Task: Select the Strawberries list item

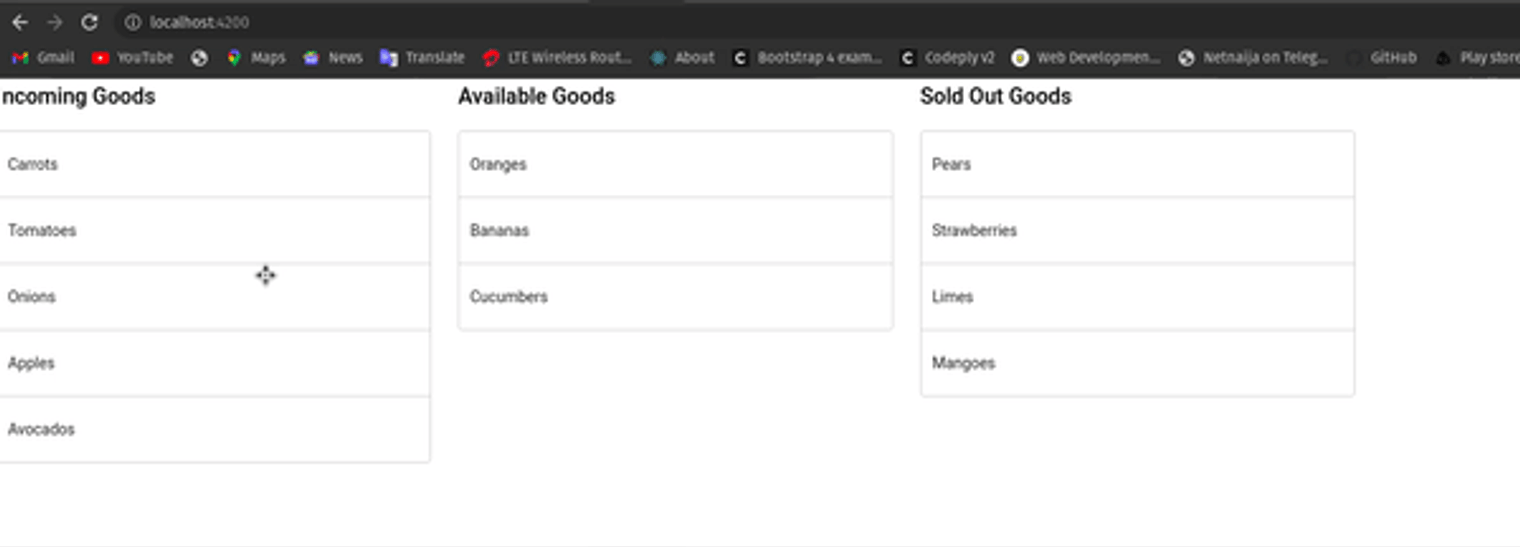Action: point(1137,230)
